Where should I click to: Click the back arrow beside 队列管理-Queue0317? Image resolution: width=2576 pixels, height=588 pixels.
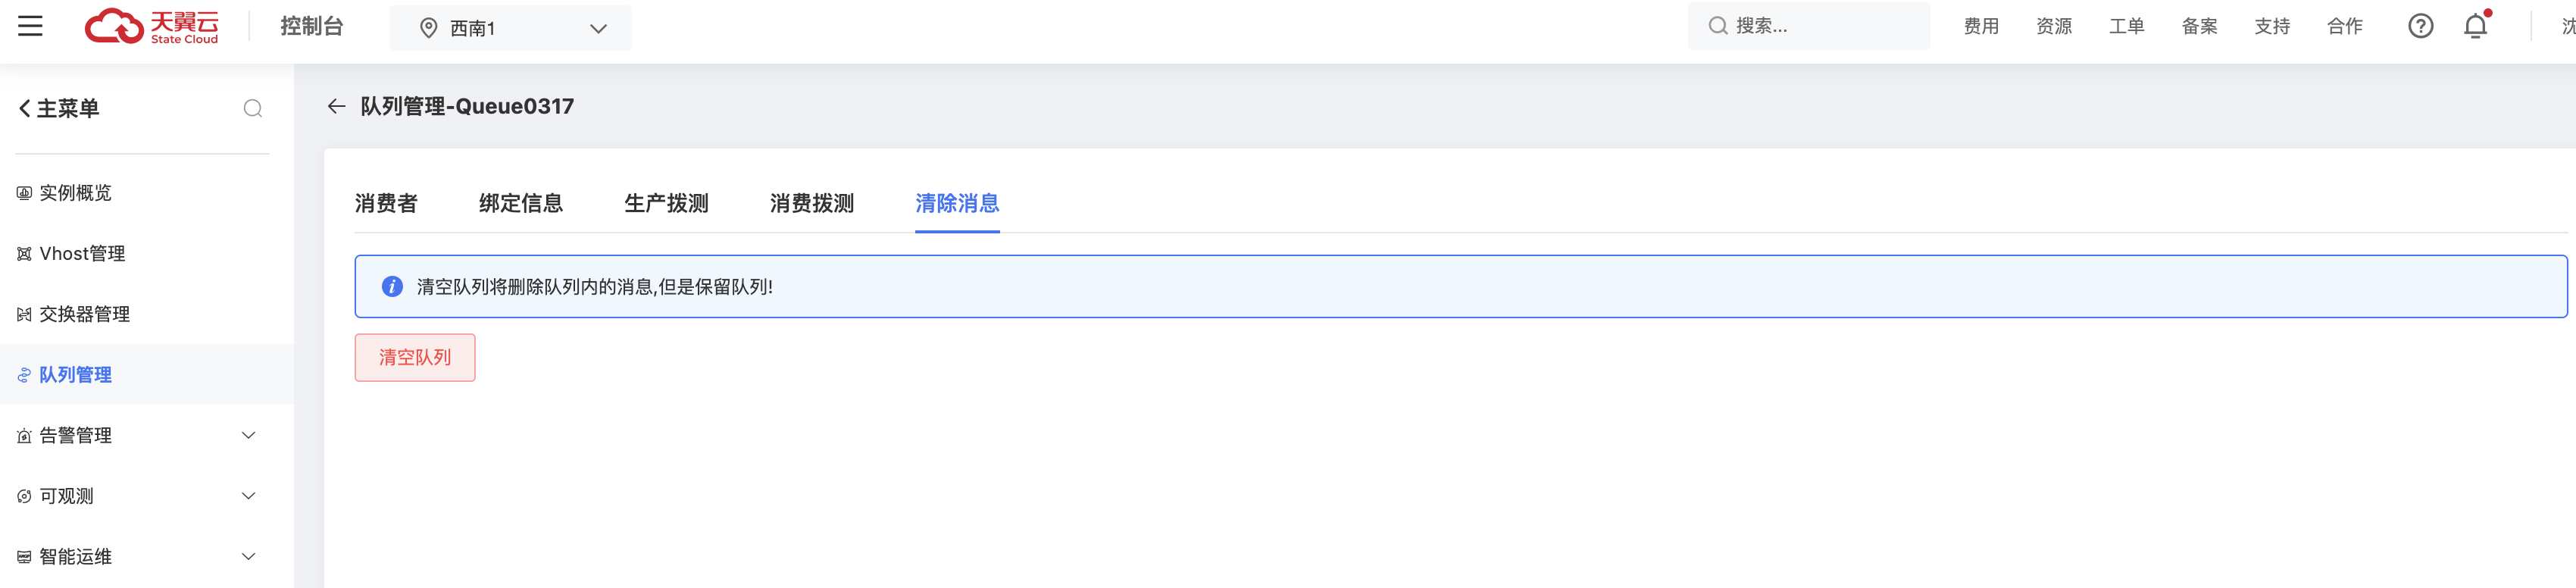click(x=336, y=106)
